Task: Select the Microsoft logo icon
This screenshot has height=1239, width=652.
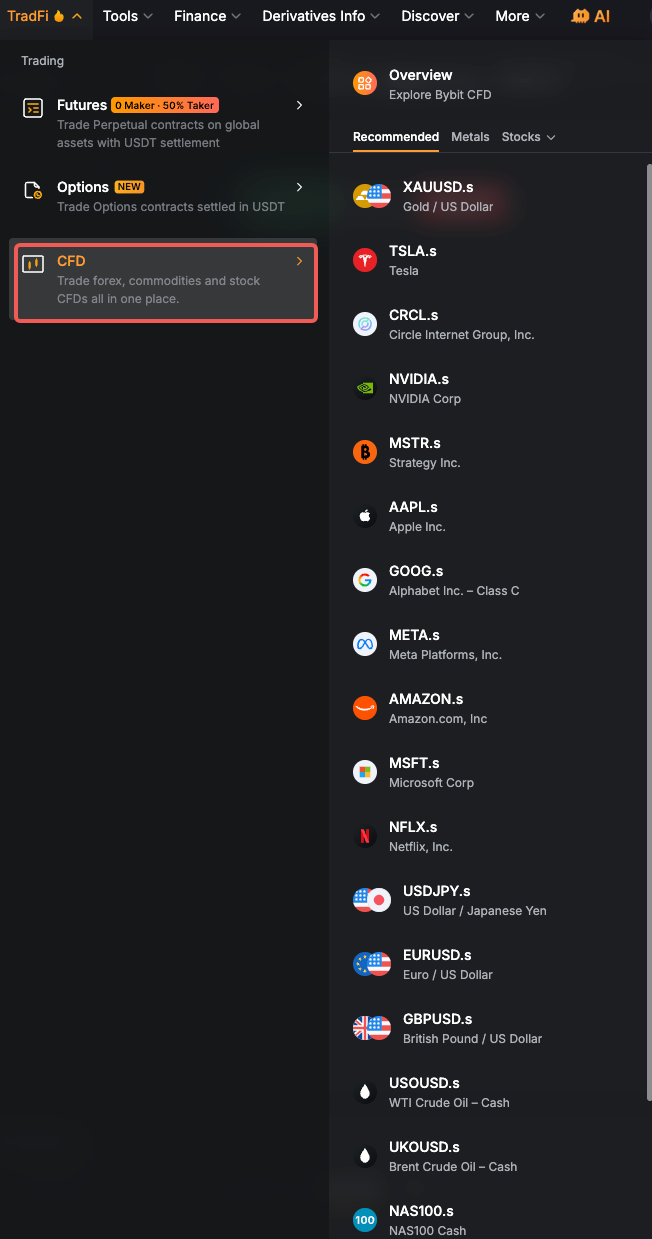Action: [365, 772]
